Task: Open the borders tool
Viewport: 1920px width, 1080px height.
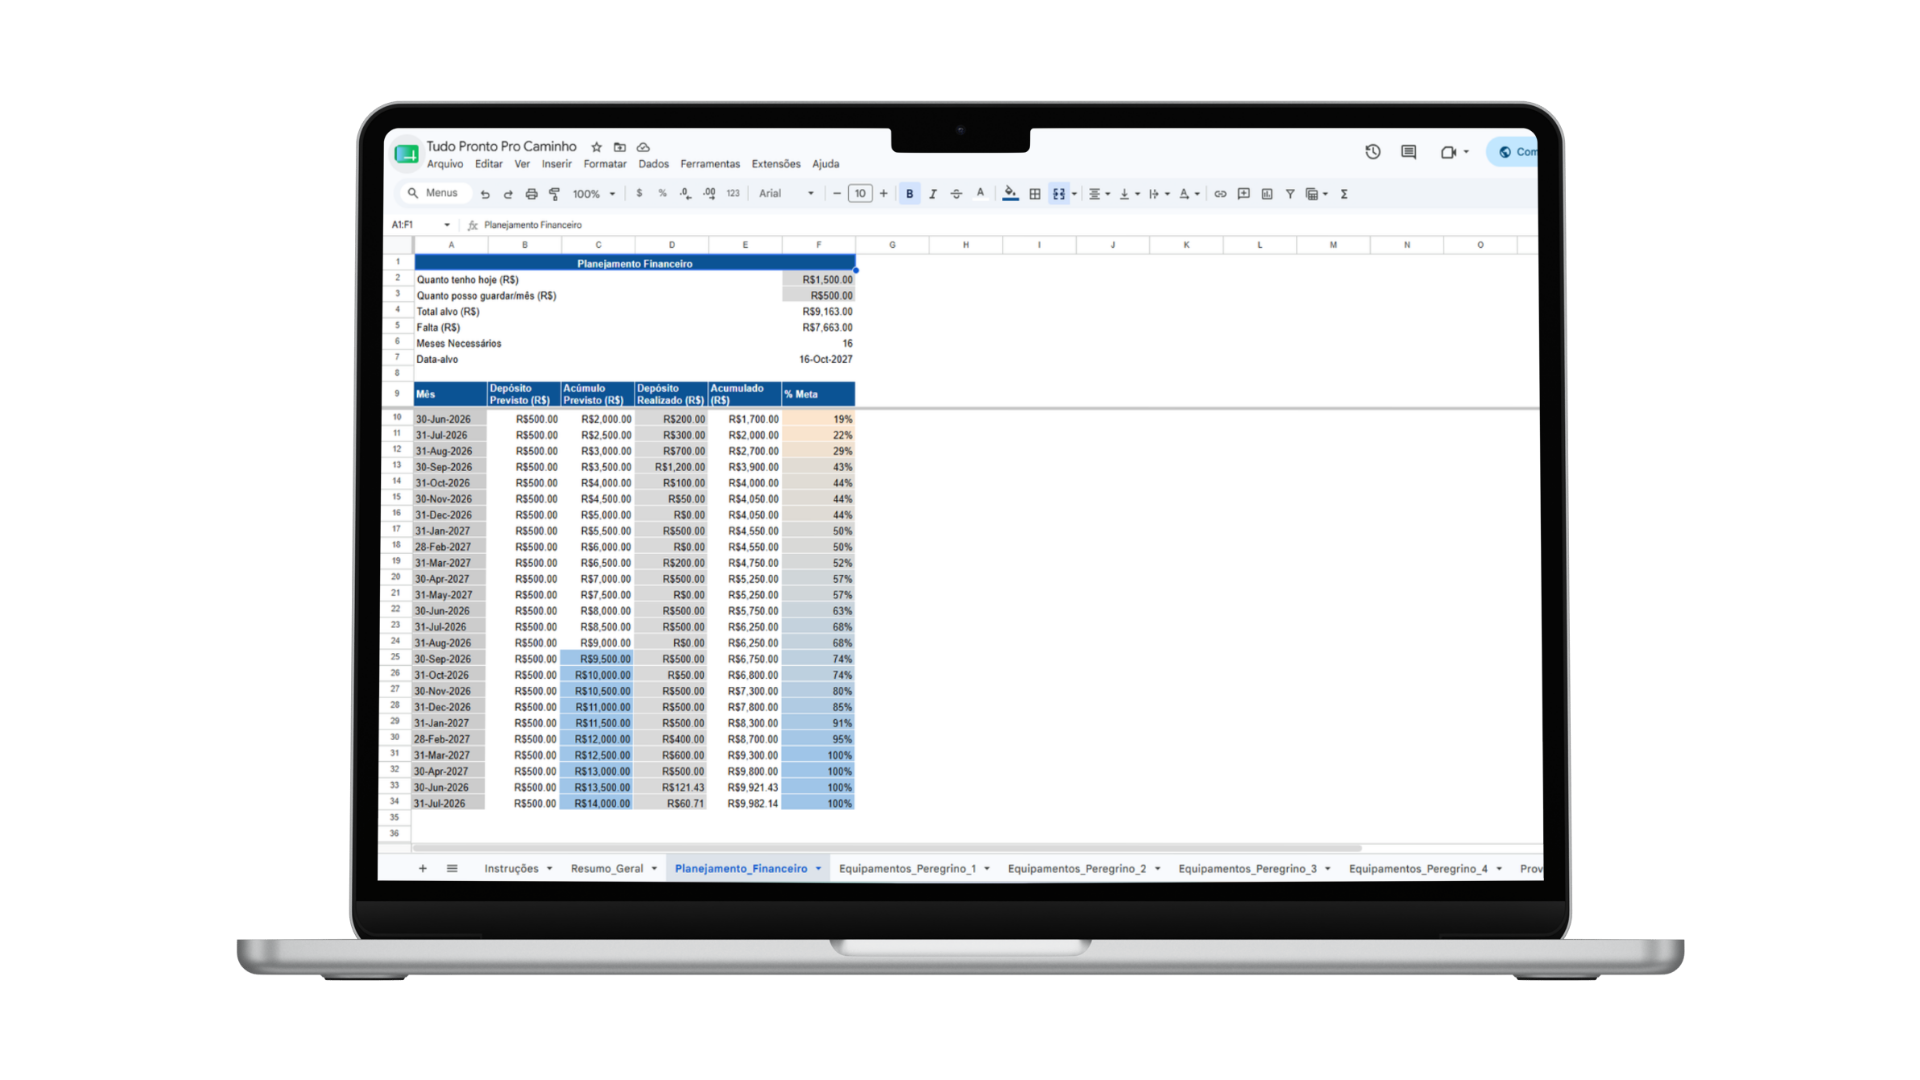Action: (x=1035, y=194)
